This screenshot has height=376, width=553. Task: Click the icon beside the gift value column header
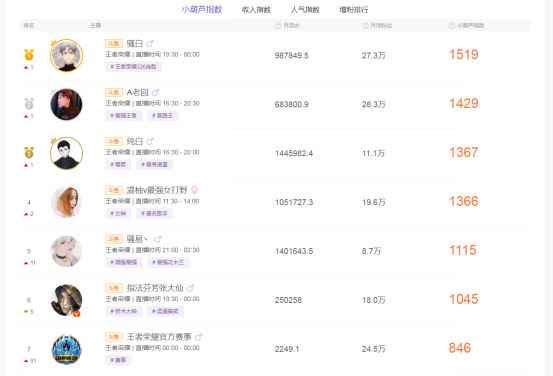coord(278,25)
